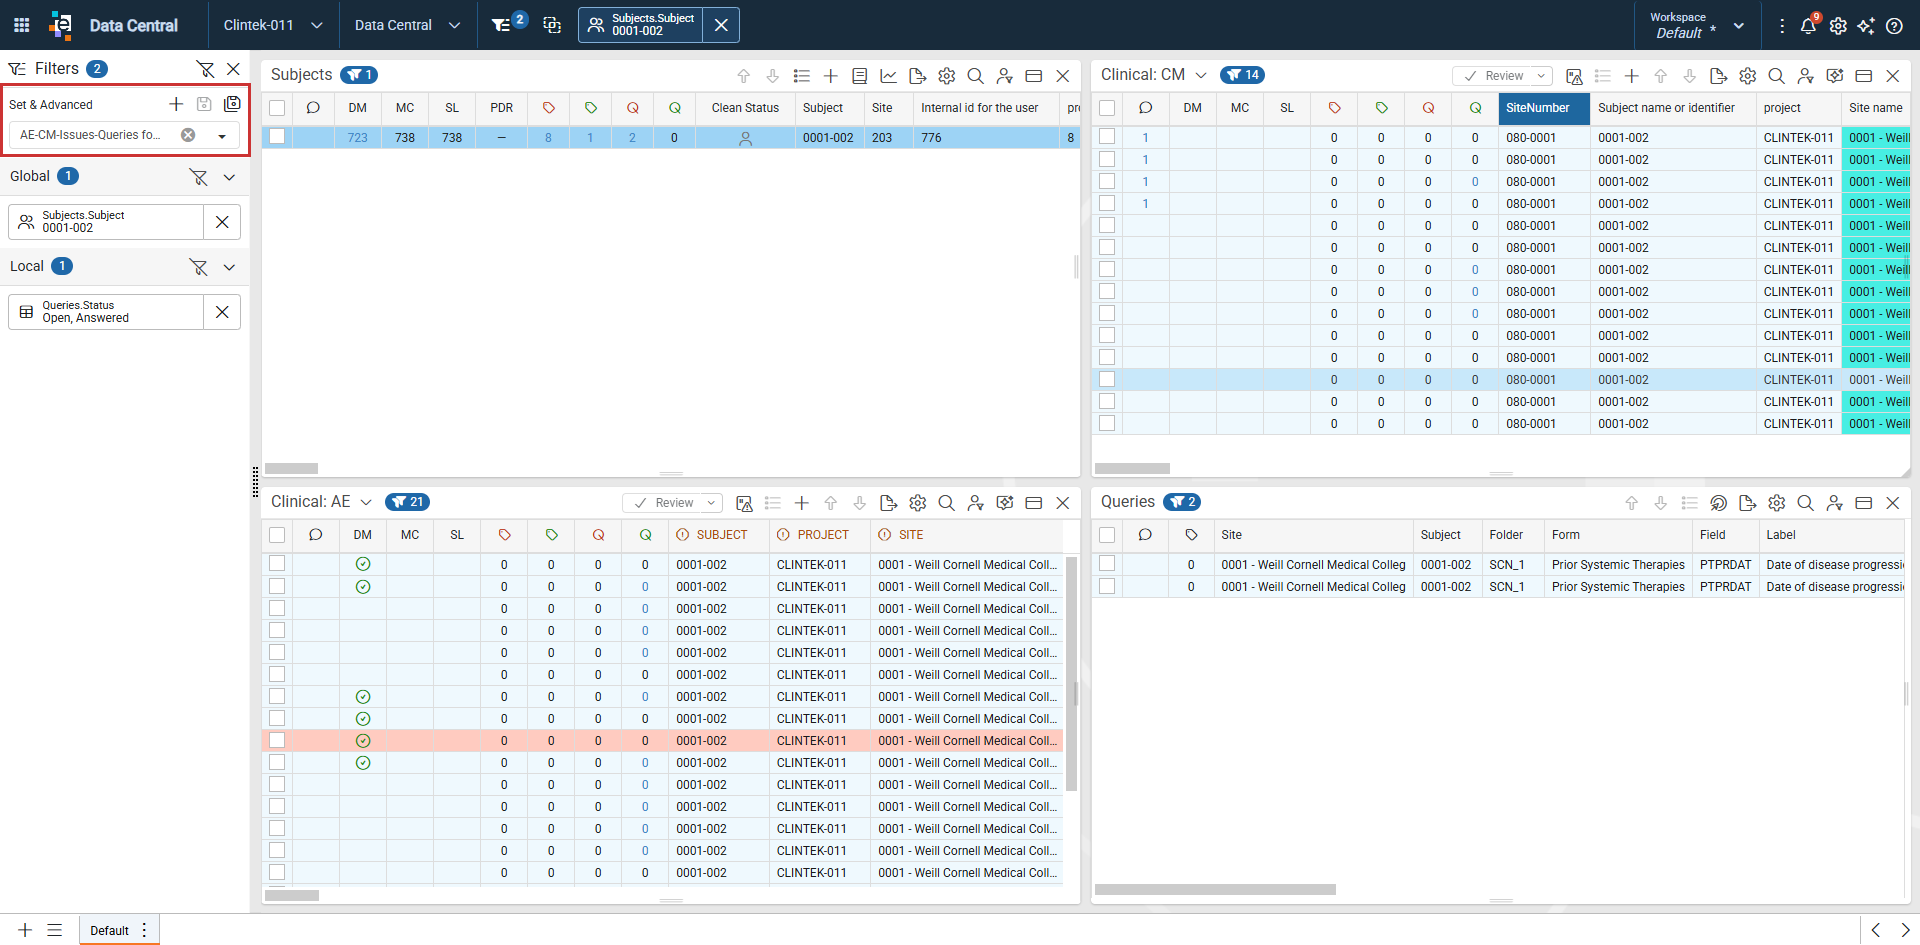The height and width of the screenshot is (945, 1920).
Task: Tick the Clinical: AE header select-all checkbox
Action: 277,535
